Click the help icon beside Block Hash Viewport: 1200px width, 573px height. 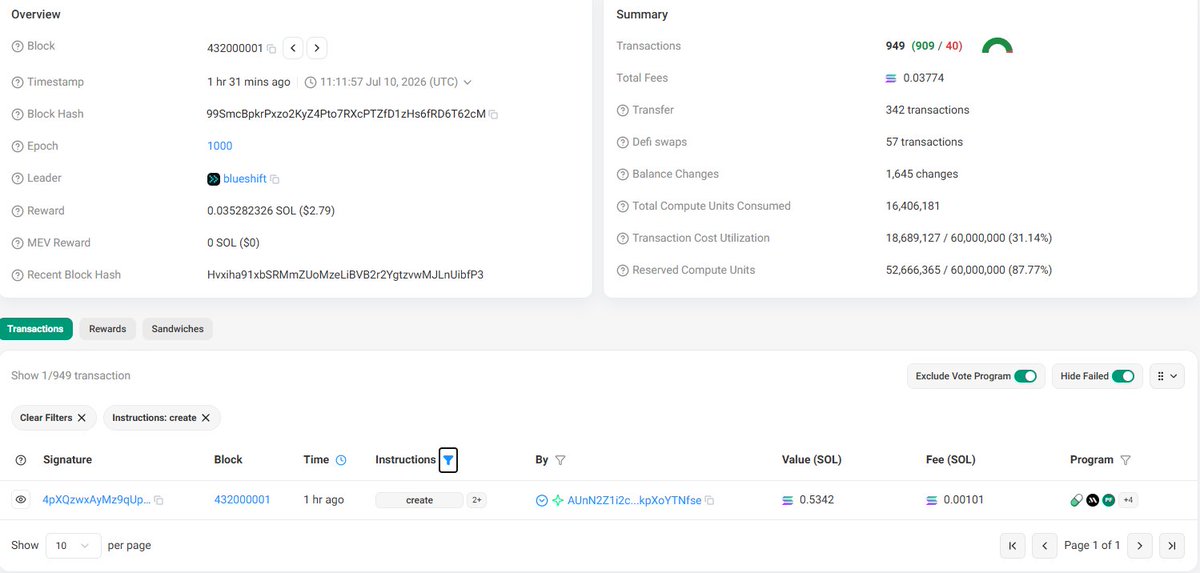(x=17, y=114)
